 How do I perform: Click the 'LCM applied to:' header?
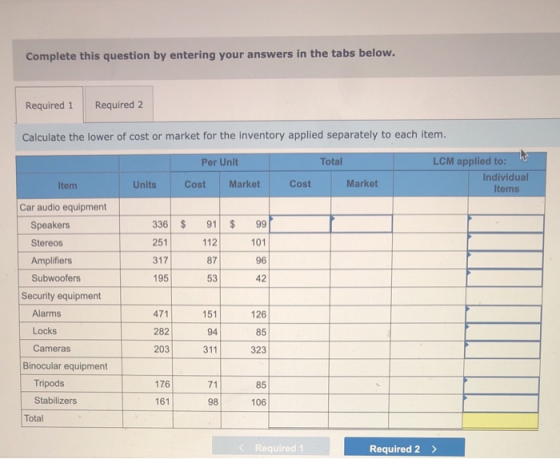(x=470, y=161)
